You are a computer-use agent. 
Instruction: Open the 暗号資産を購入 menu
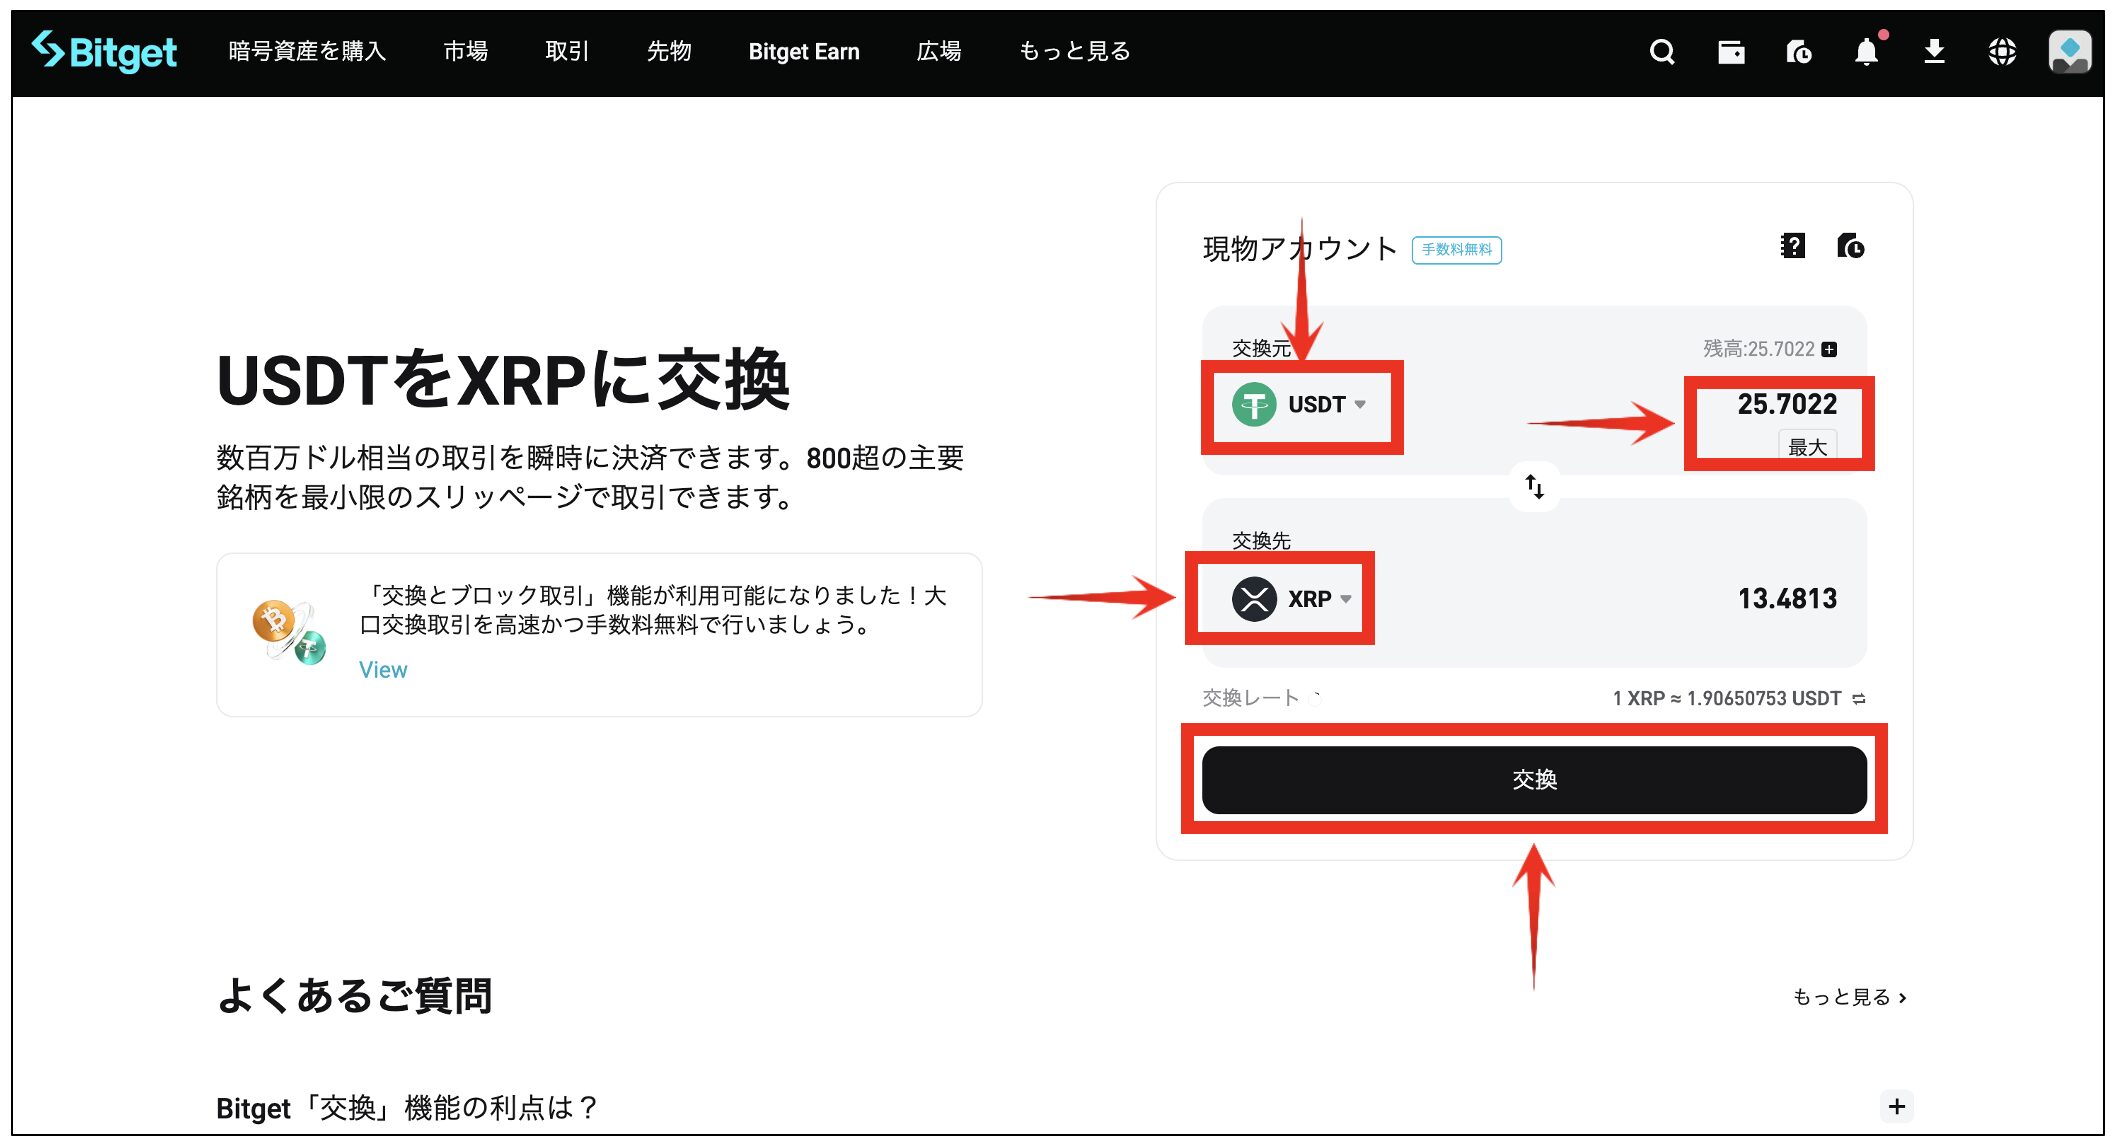[306, 52]
